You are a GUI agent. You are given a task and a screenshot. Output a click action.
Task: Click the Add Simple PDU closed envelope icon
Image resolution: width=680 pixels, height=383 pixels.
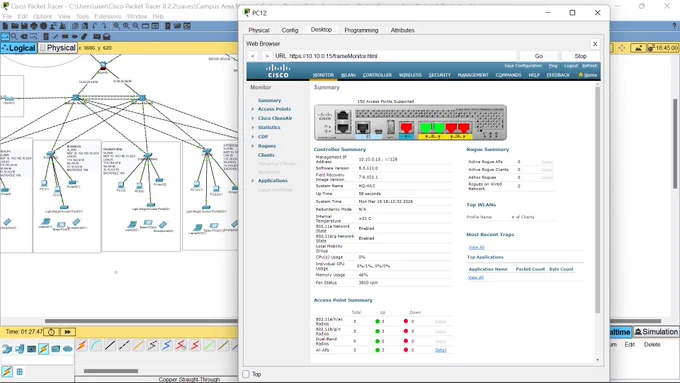[97, 36]
